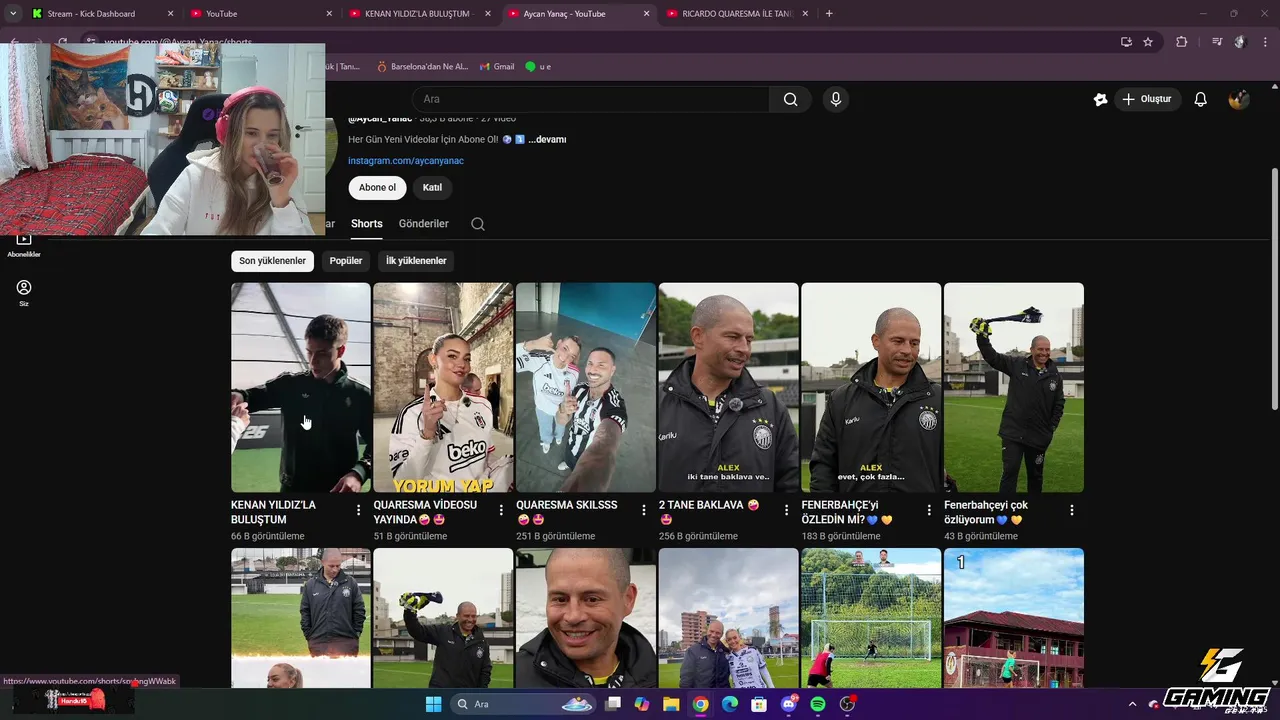Image resolution: width=1280 pixels, height=720 pixels.
Task: Open YouTube notifications bell
Action: [x=1201, y=99]
